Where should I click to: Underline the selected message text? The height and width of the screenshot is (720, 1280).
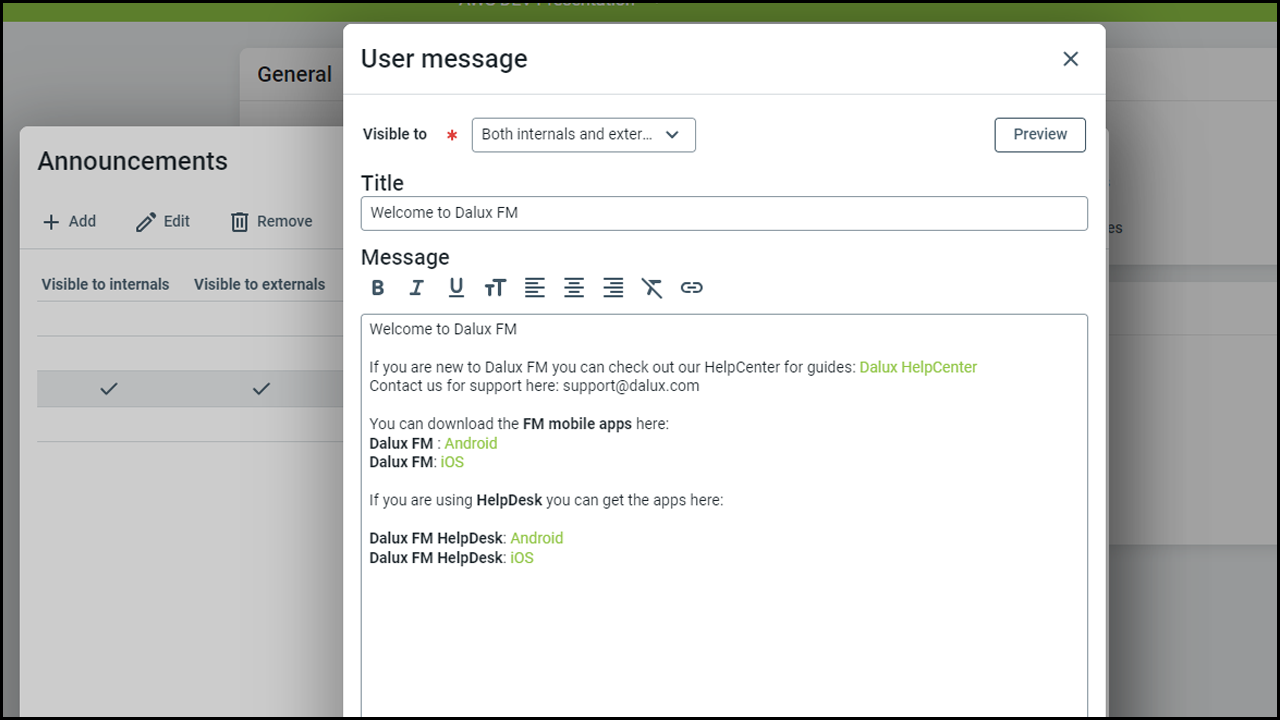[456, 288]
